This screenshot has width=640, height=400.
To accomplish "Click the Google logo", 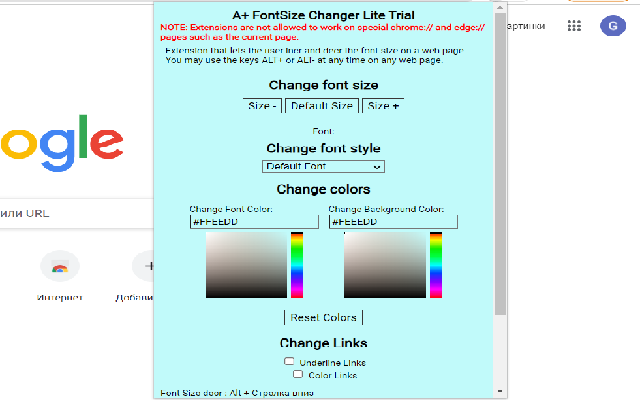I will coord(62,143).
